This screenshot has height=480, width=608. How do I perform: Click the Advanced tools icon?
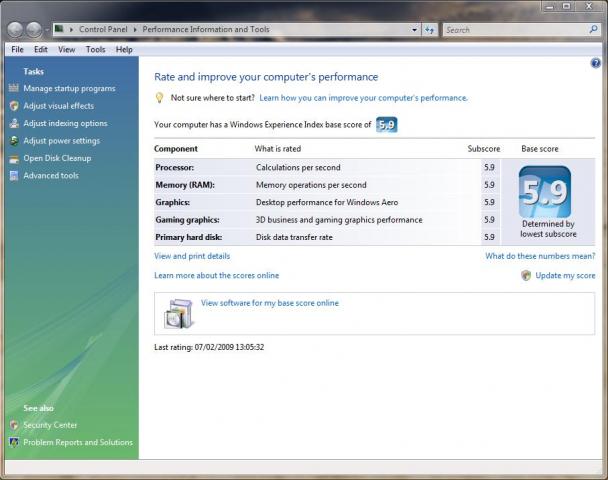click(14, 176)
